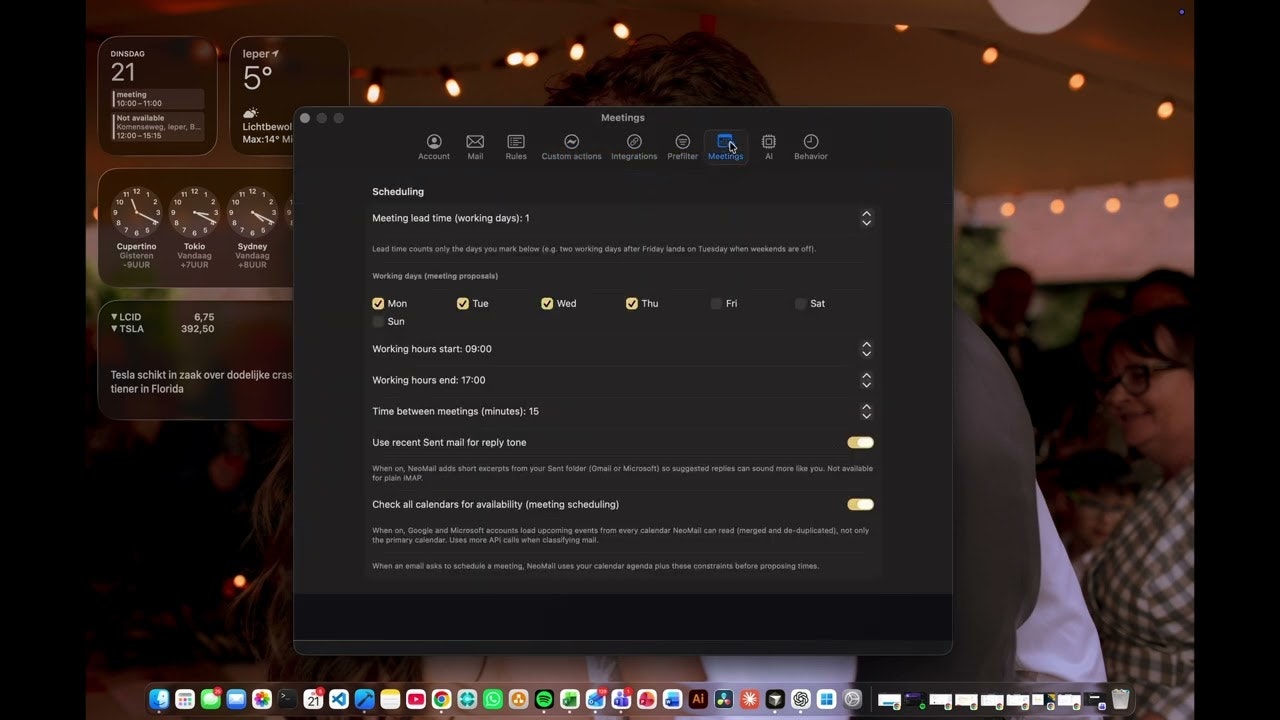Open the Prefilter settings panel

[x=682, y=146]
